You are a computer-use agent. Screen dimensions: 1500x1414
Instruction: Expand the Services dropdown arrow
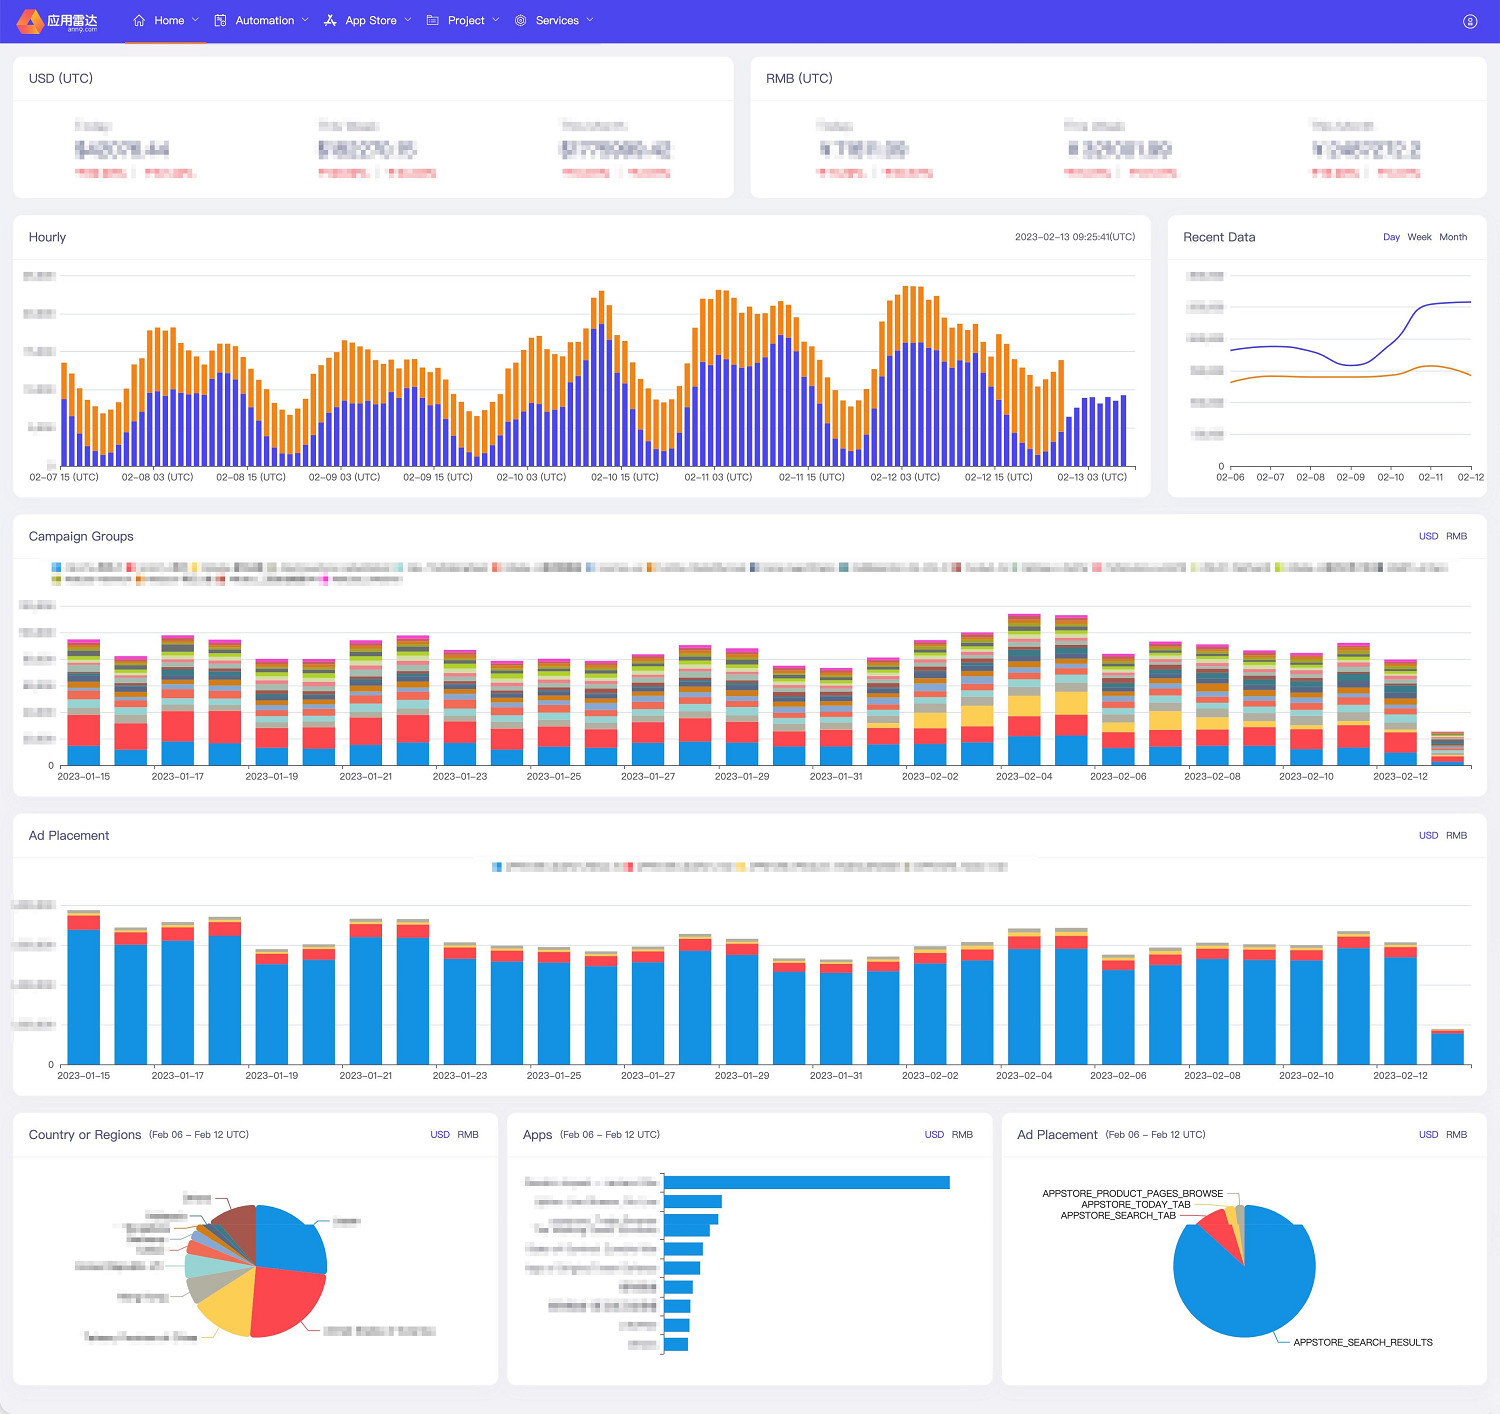(x=590, y=20)
